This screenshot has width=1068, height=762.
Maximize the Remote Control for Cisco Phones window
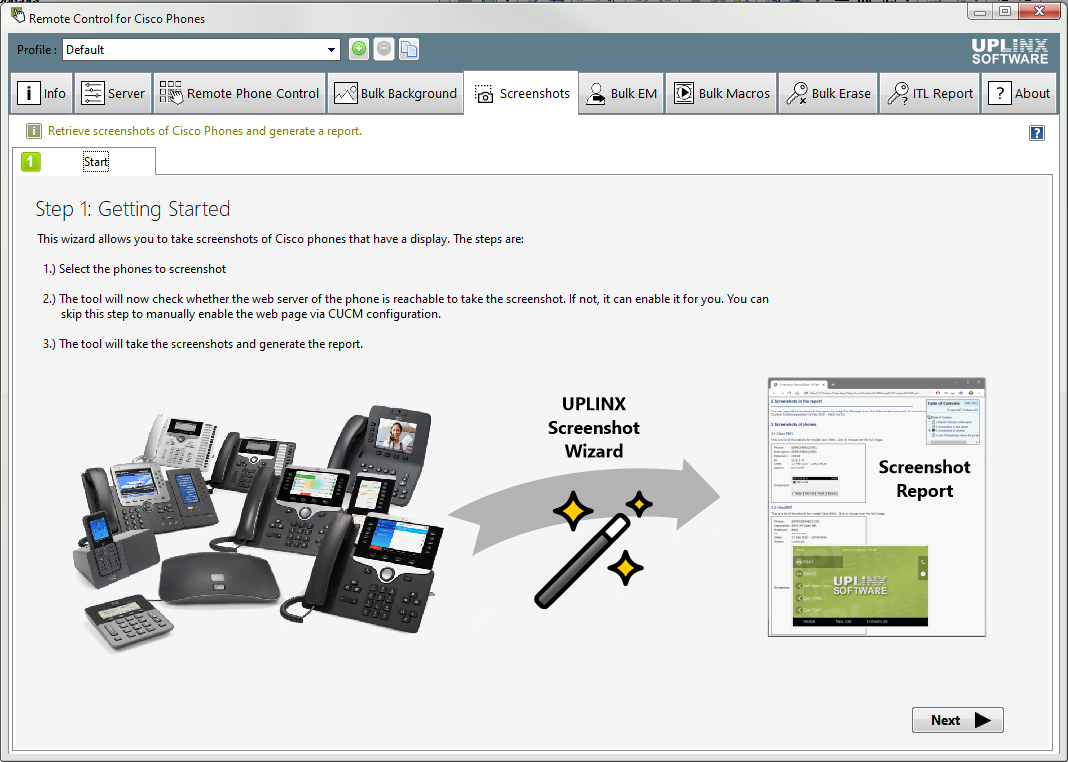click(1005, 11)
